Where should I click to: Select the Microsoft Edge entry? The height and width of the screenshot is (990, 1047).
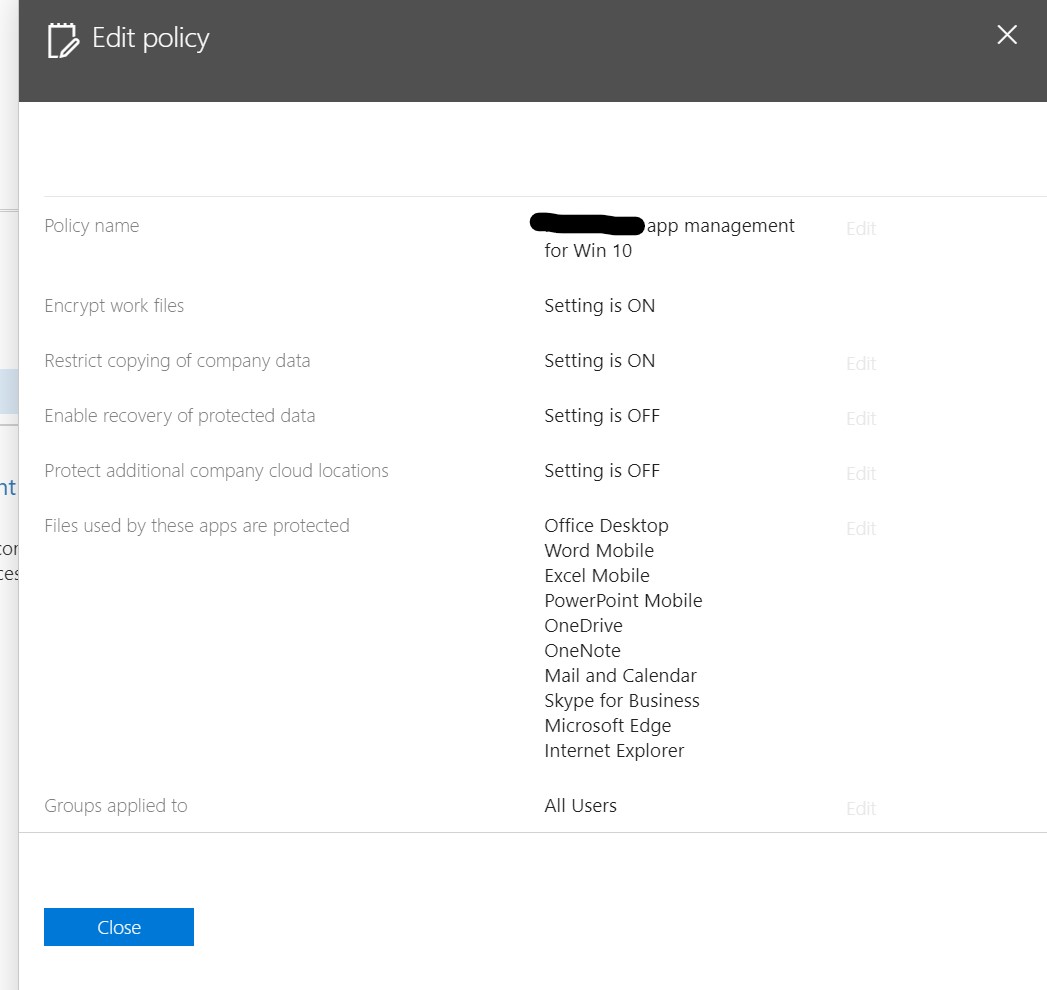pyautogui.click(x=608, y=726)
